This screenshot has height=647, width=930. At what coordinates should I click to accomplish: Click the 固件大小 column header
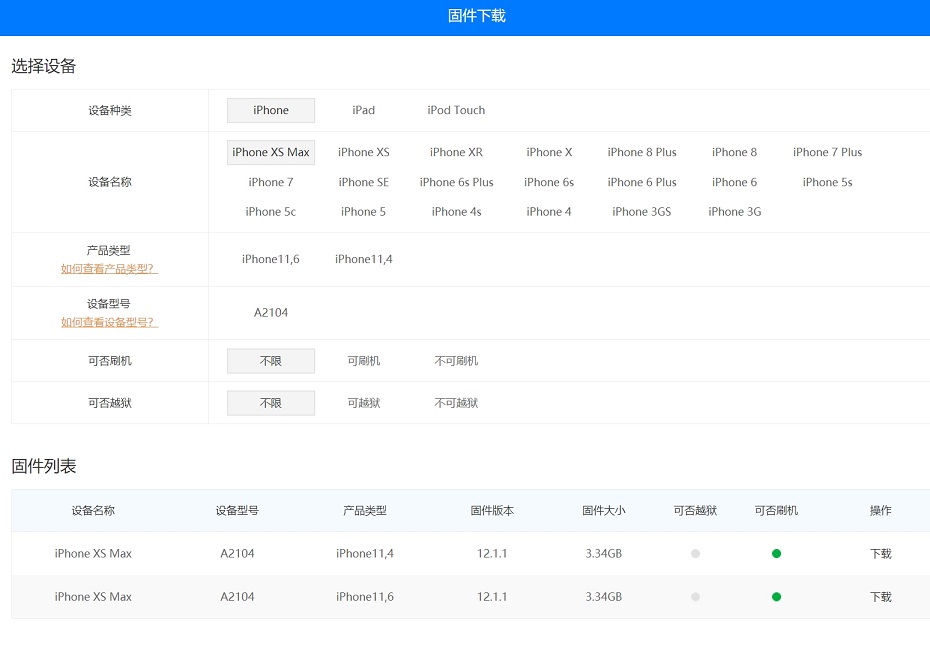pos(603,511)
